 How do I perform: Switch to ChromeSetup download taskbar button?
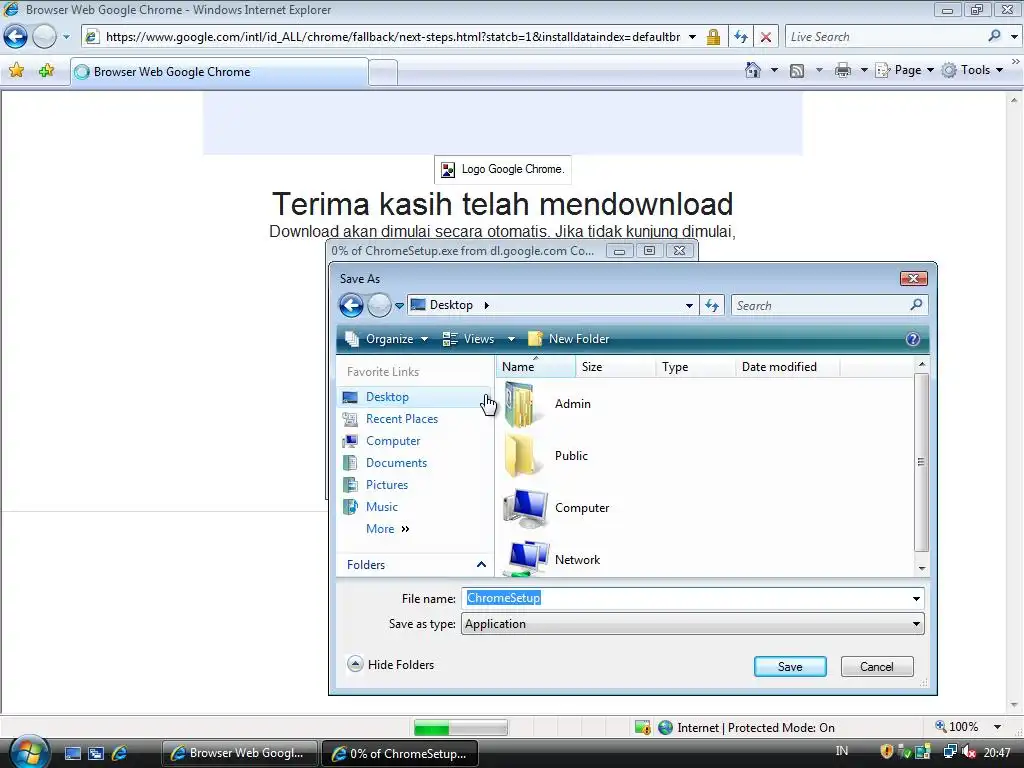coord(400,754)
